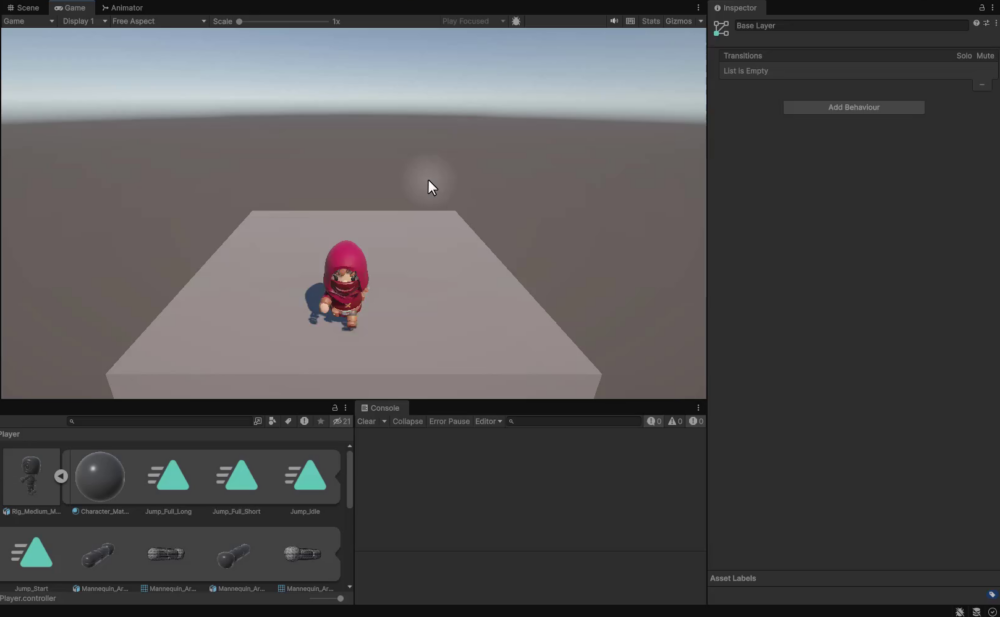The image size is (1000, 617).
Task: Toggle Gizmos in the Game view
Action: click(678, 21)
